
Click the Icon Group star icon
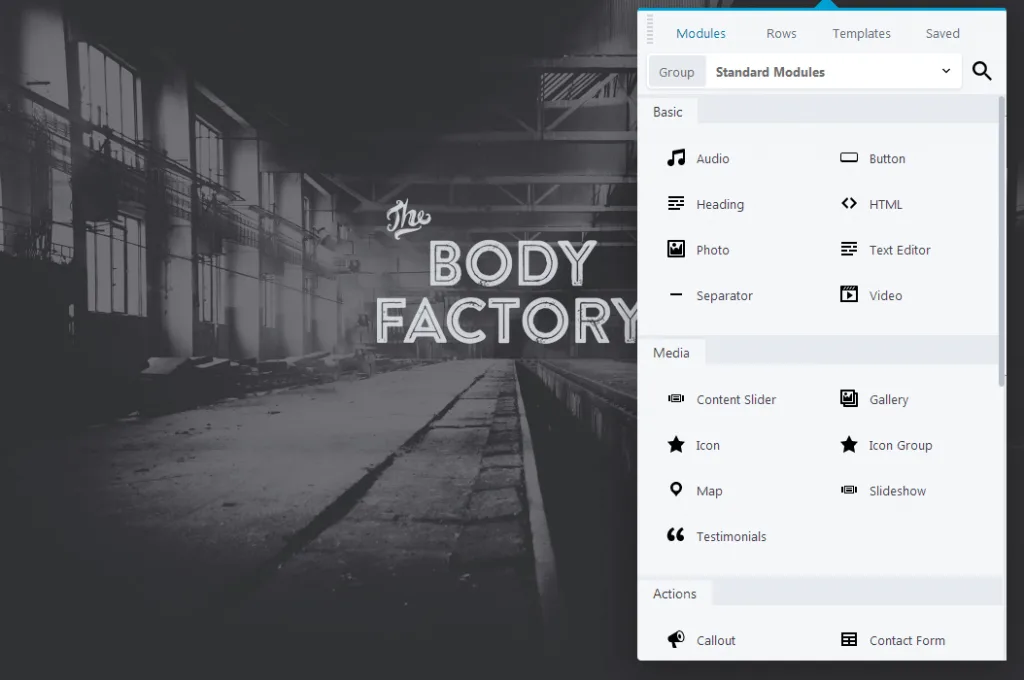(849, 445)
